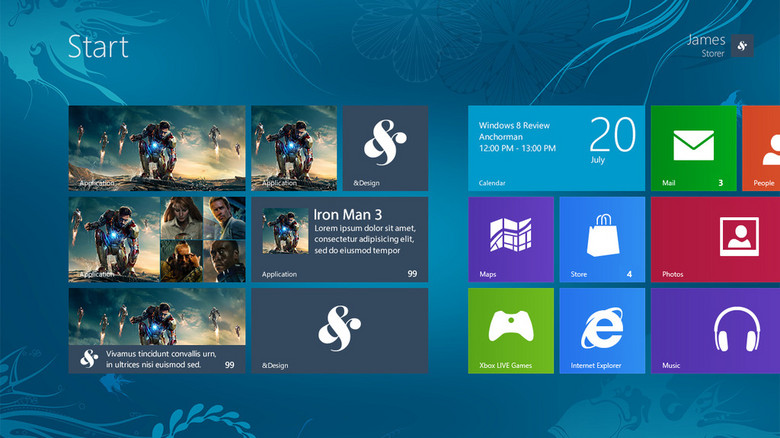Click the Xbox LIVE Games label
Viewport: 780px width, 438px height.
tap(505, 365)
